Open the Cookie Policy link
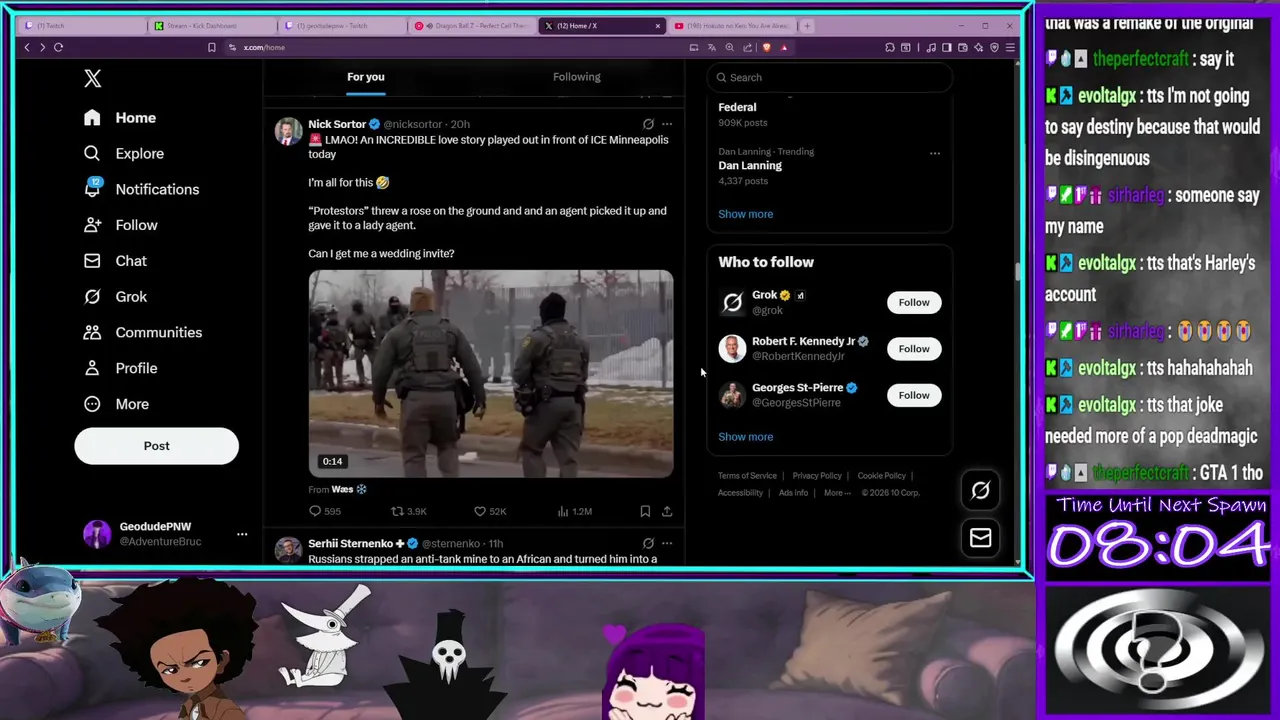Image resolution: width=1280 pixels, height=720 pixels. (x=881, y=476)
